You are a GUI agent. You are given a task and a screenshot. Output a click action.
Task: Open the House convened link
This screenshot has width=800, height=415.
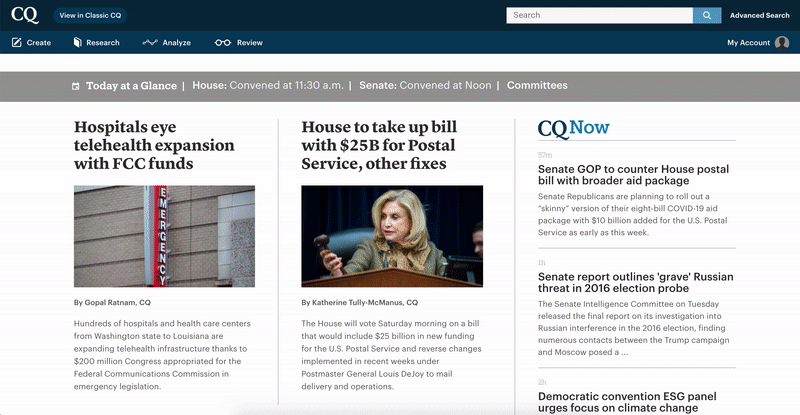pos(268,85)
